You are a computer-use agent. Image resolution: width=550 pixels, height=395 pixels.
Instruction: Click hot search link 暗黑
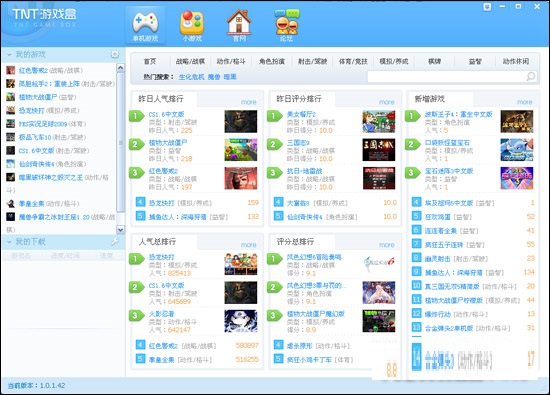tap(230, 77)
